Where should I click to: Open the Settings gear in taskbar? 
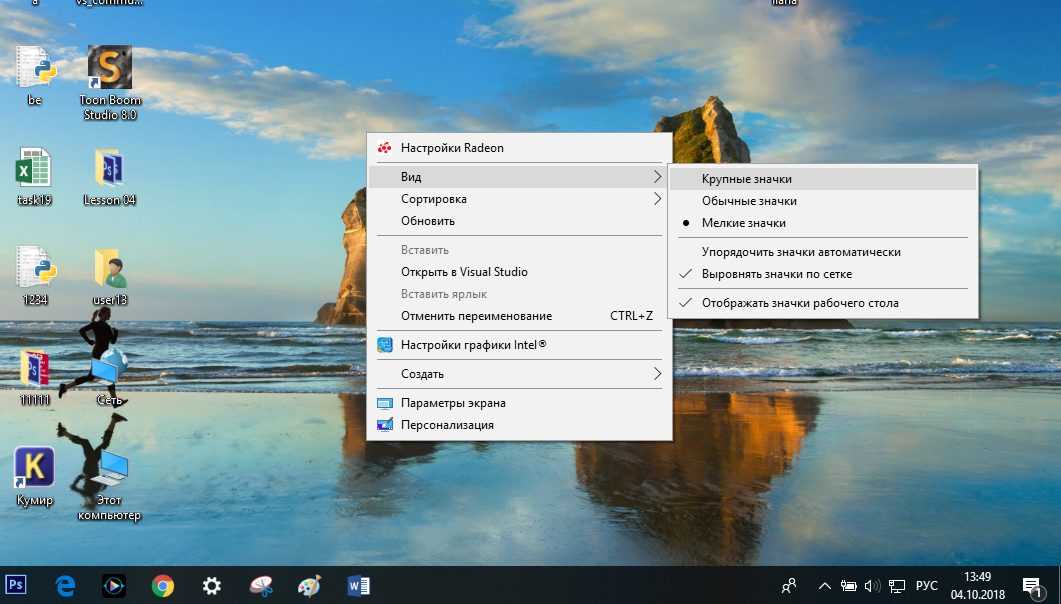tap(212, 585)
